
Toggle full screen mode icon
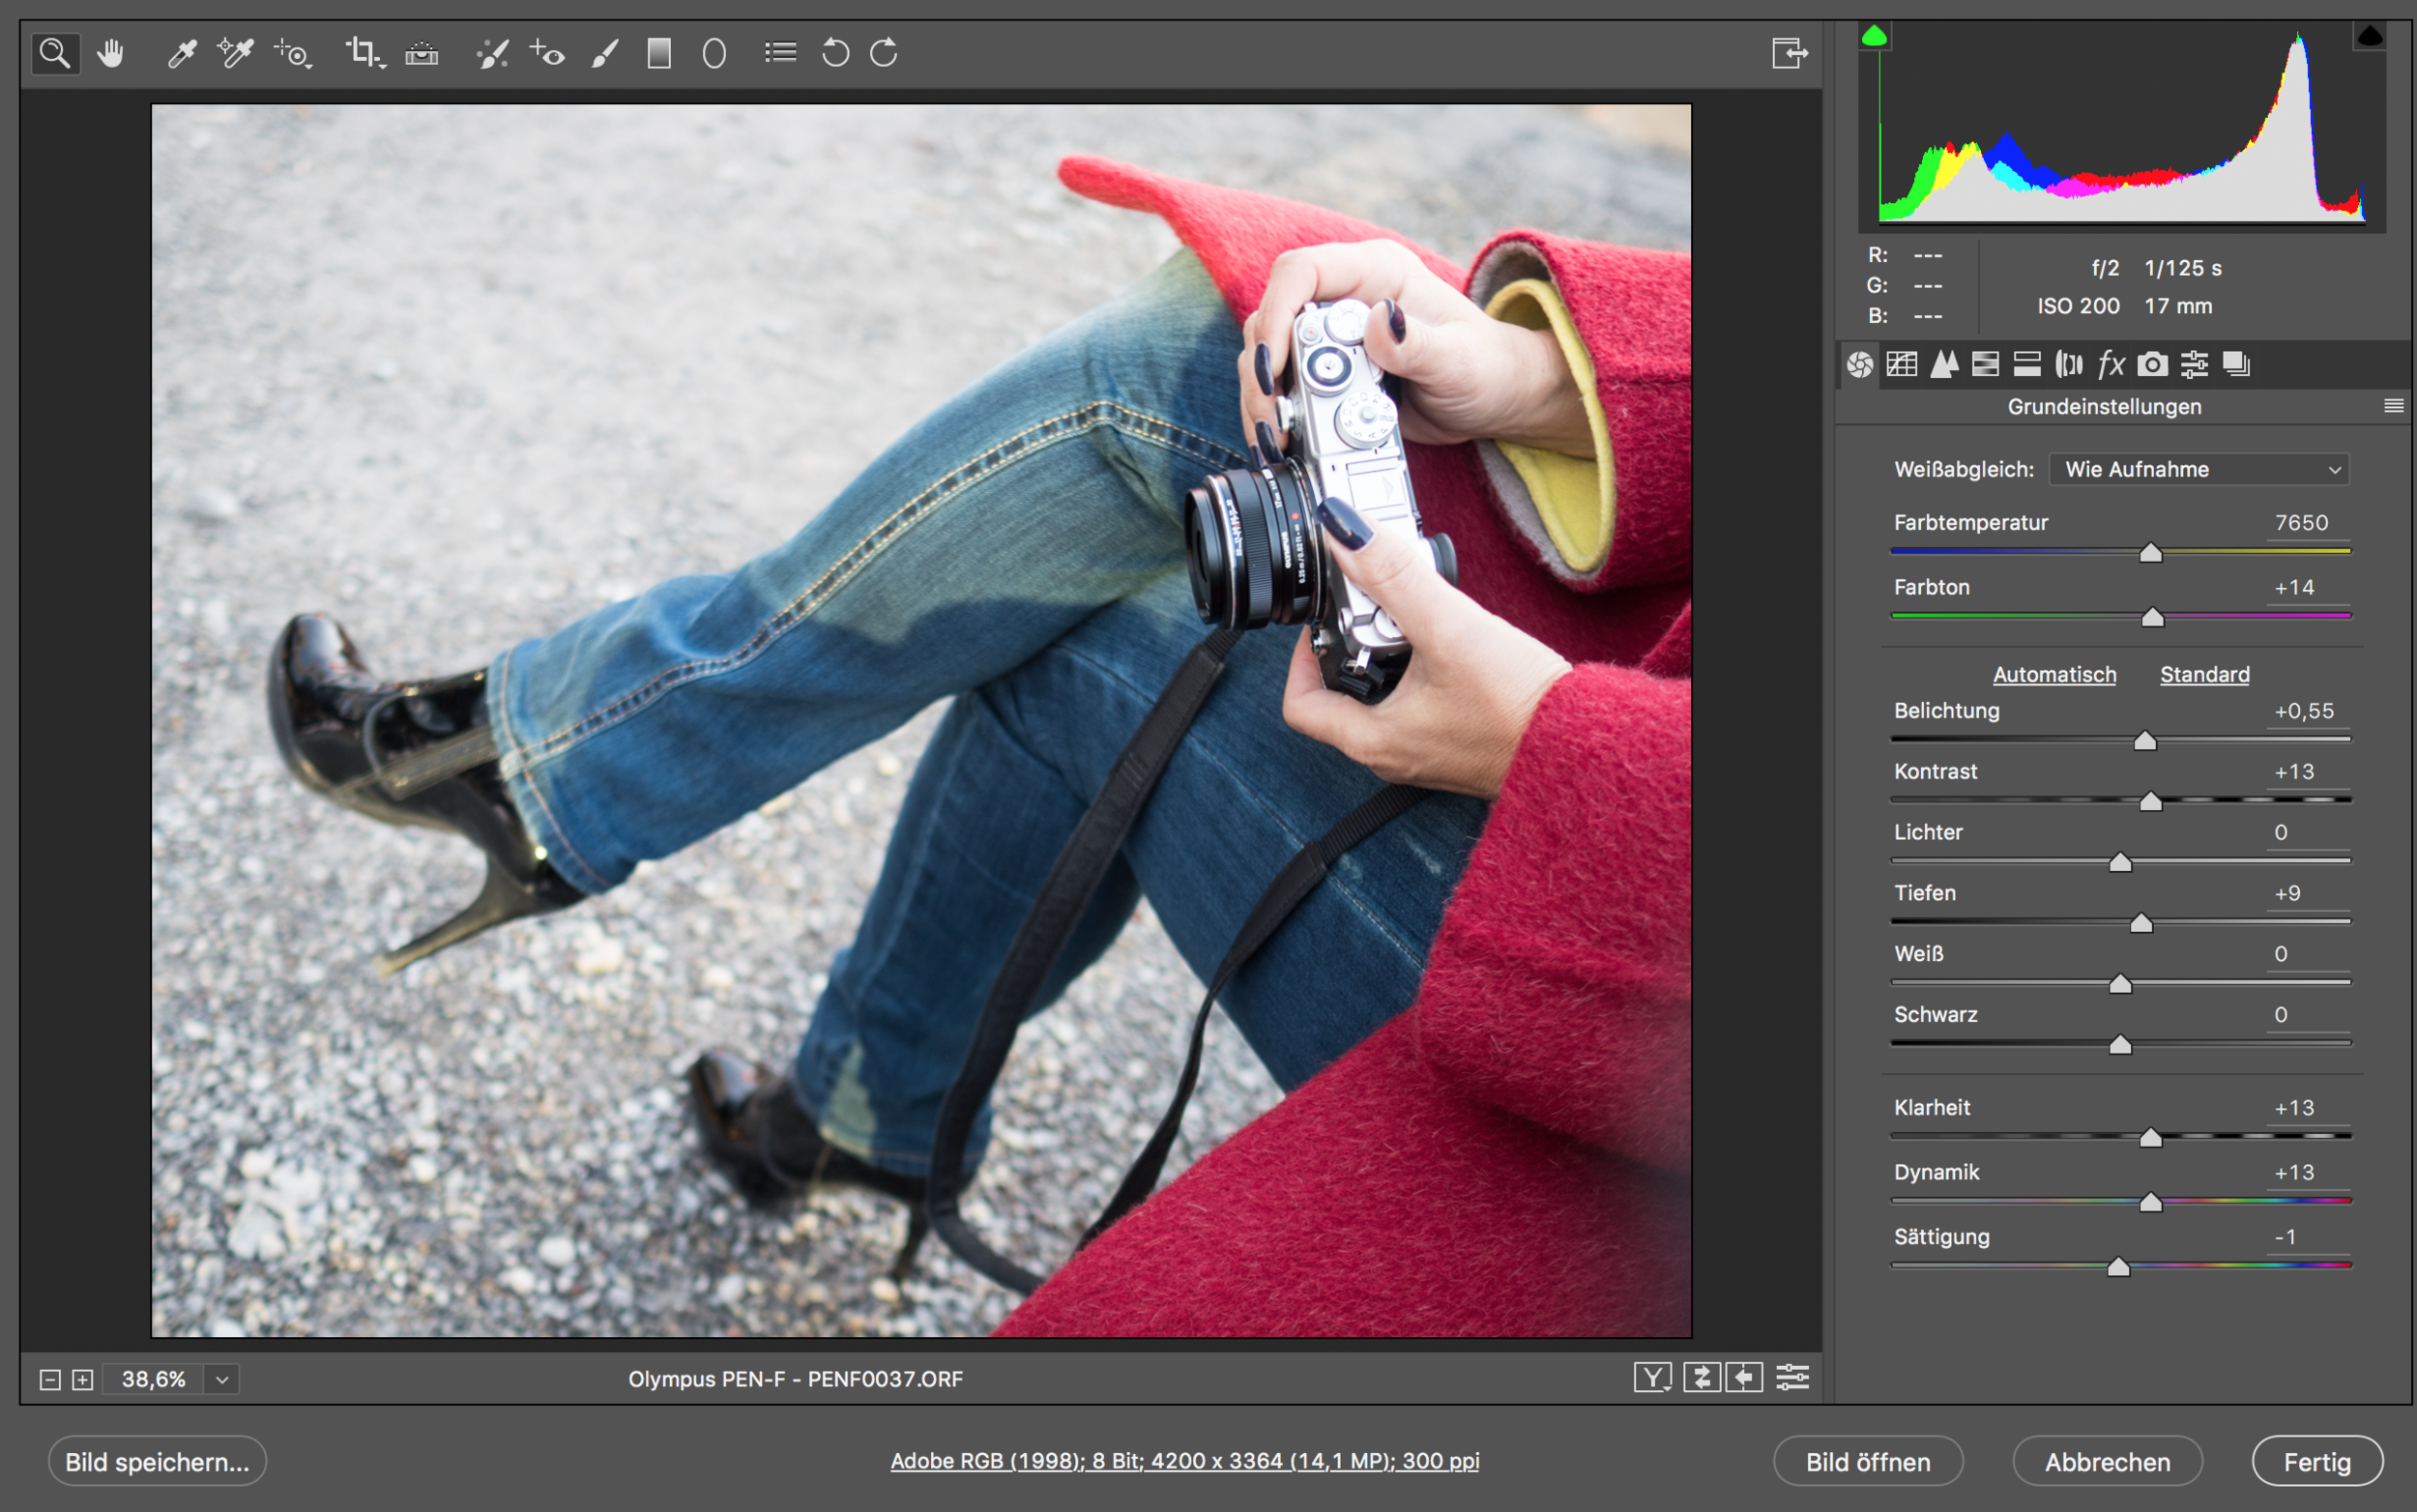(x=1789, y=53)
